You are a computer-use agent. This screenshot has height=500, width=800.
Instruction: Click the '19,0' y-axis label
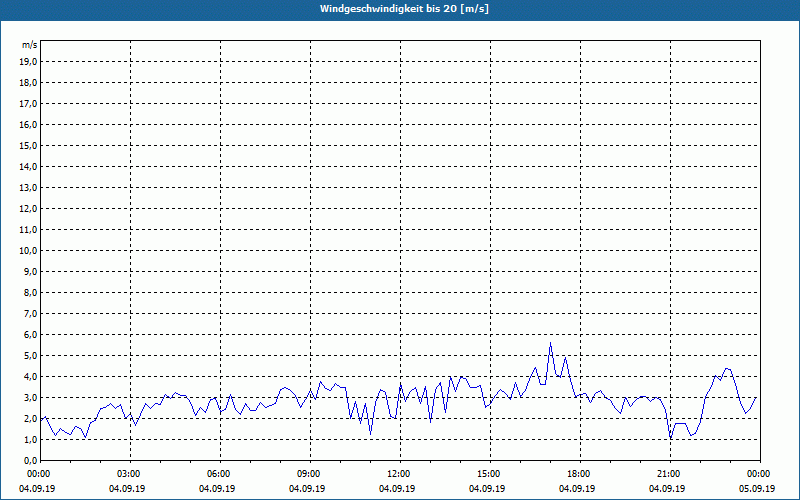pos(29,62)
